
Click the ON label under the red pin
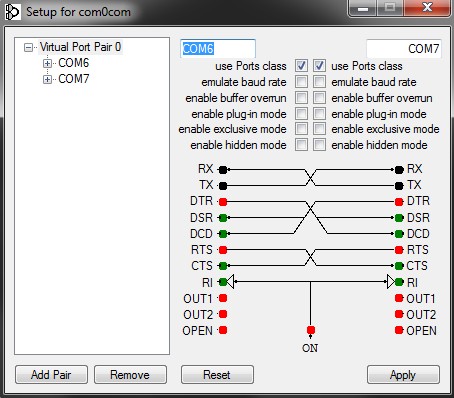(x=310, y=348)
